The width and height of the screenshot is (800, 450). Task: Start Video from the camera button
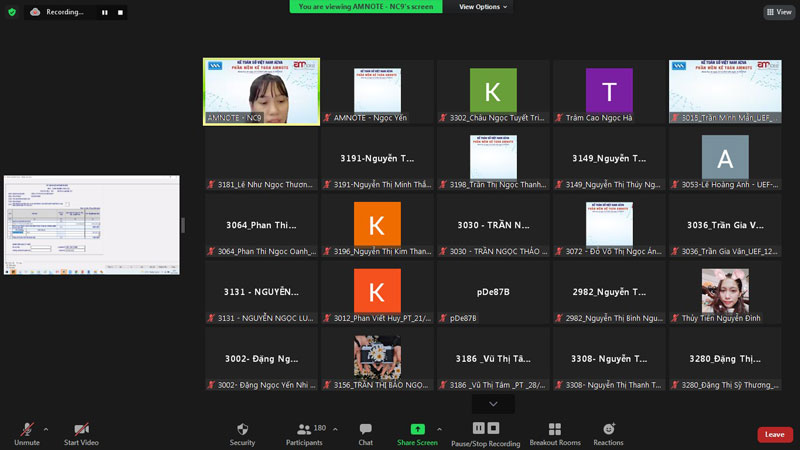pyautogui.click(x=81, y=431)
